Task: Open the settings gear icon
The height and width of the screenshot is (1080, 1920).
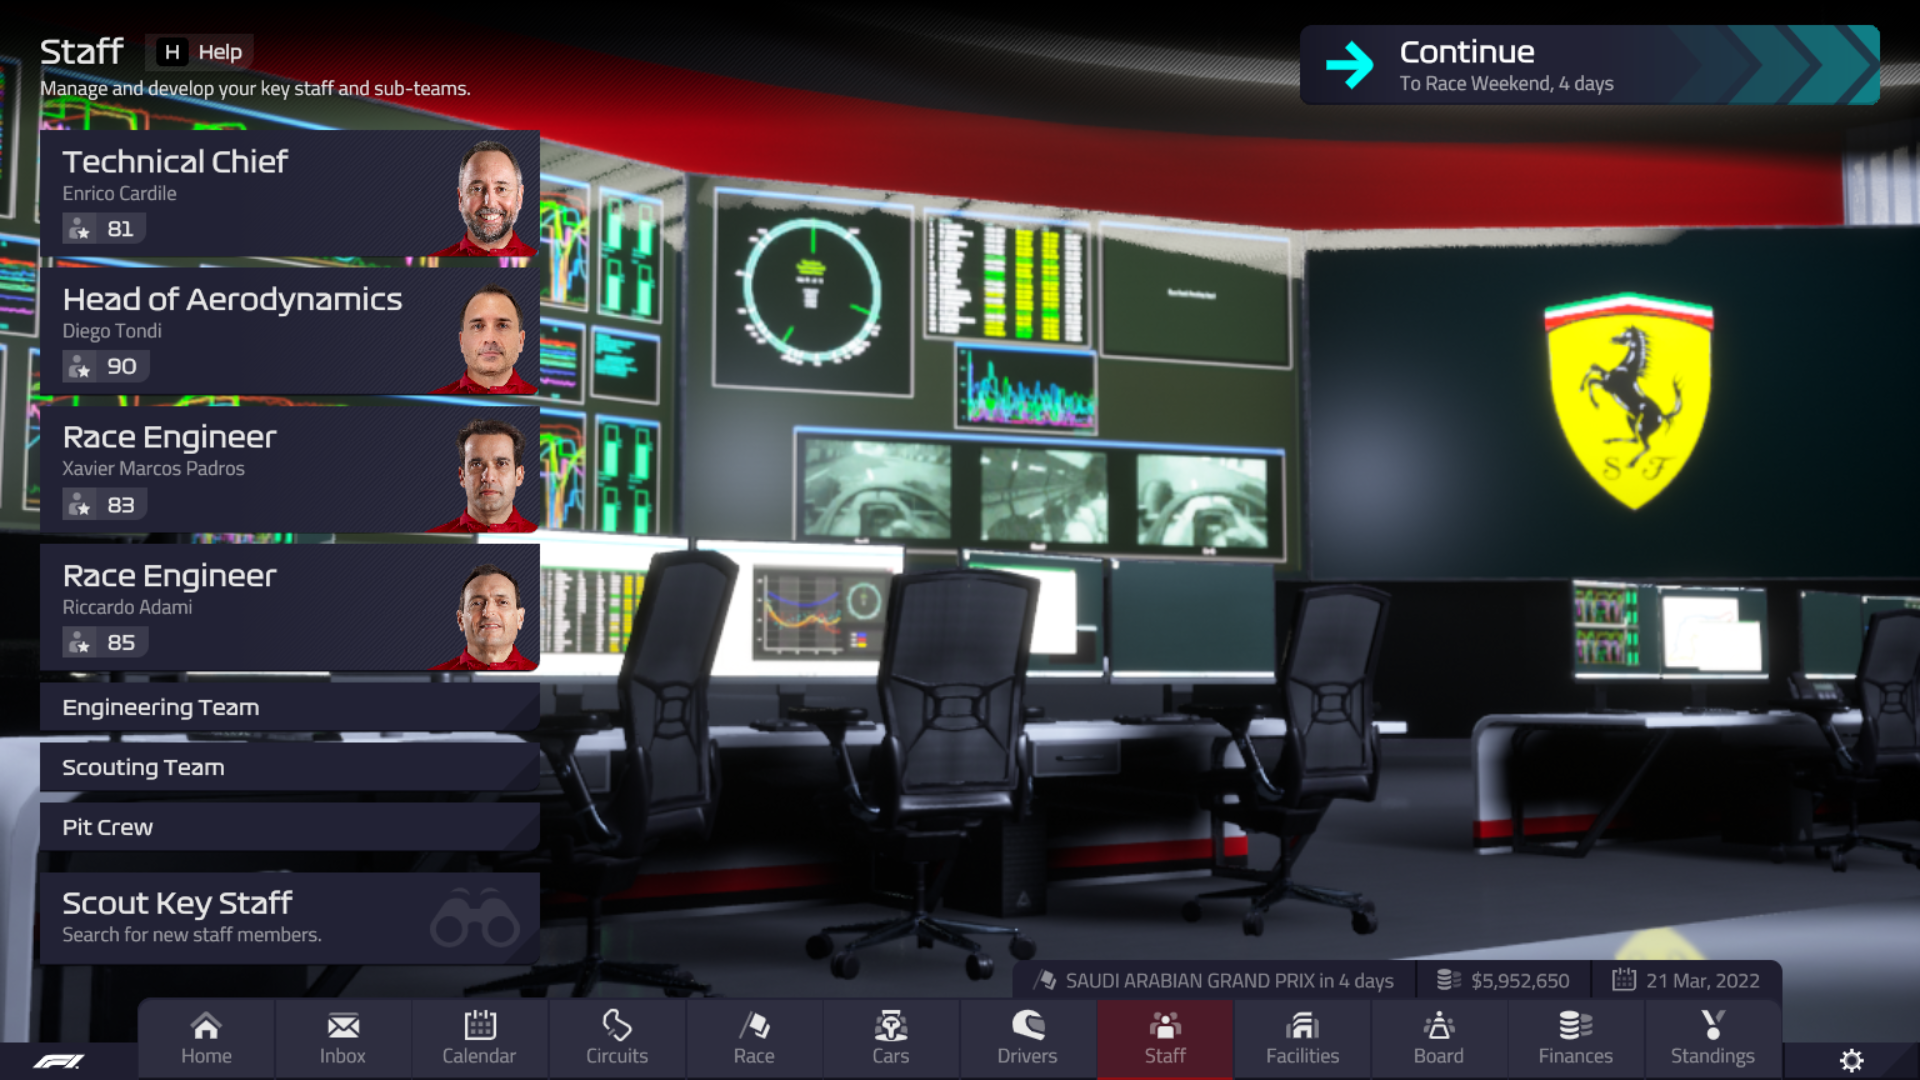Action: click(1851, 1060)
